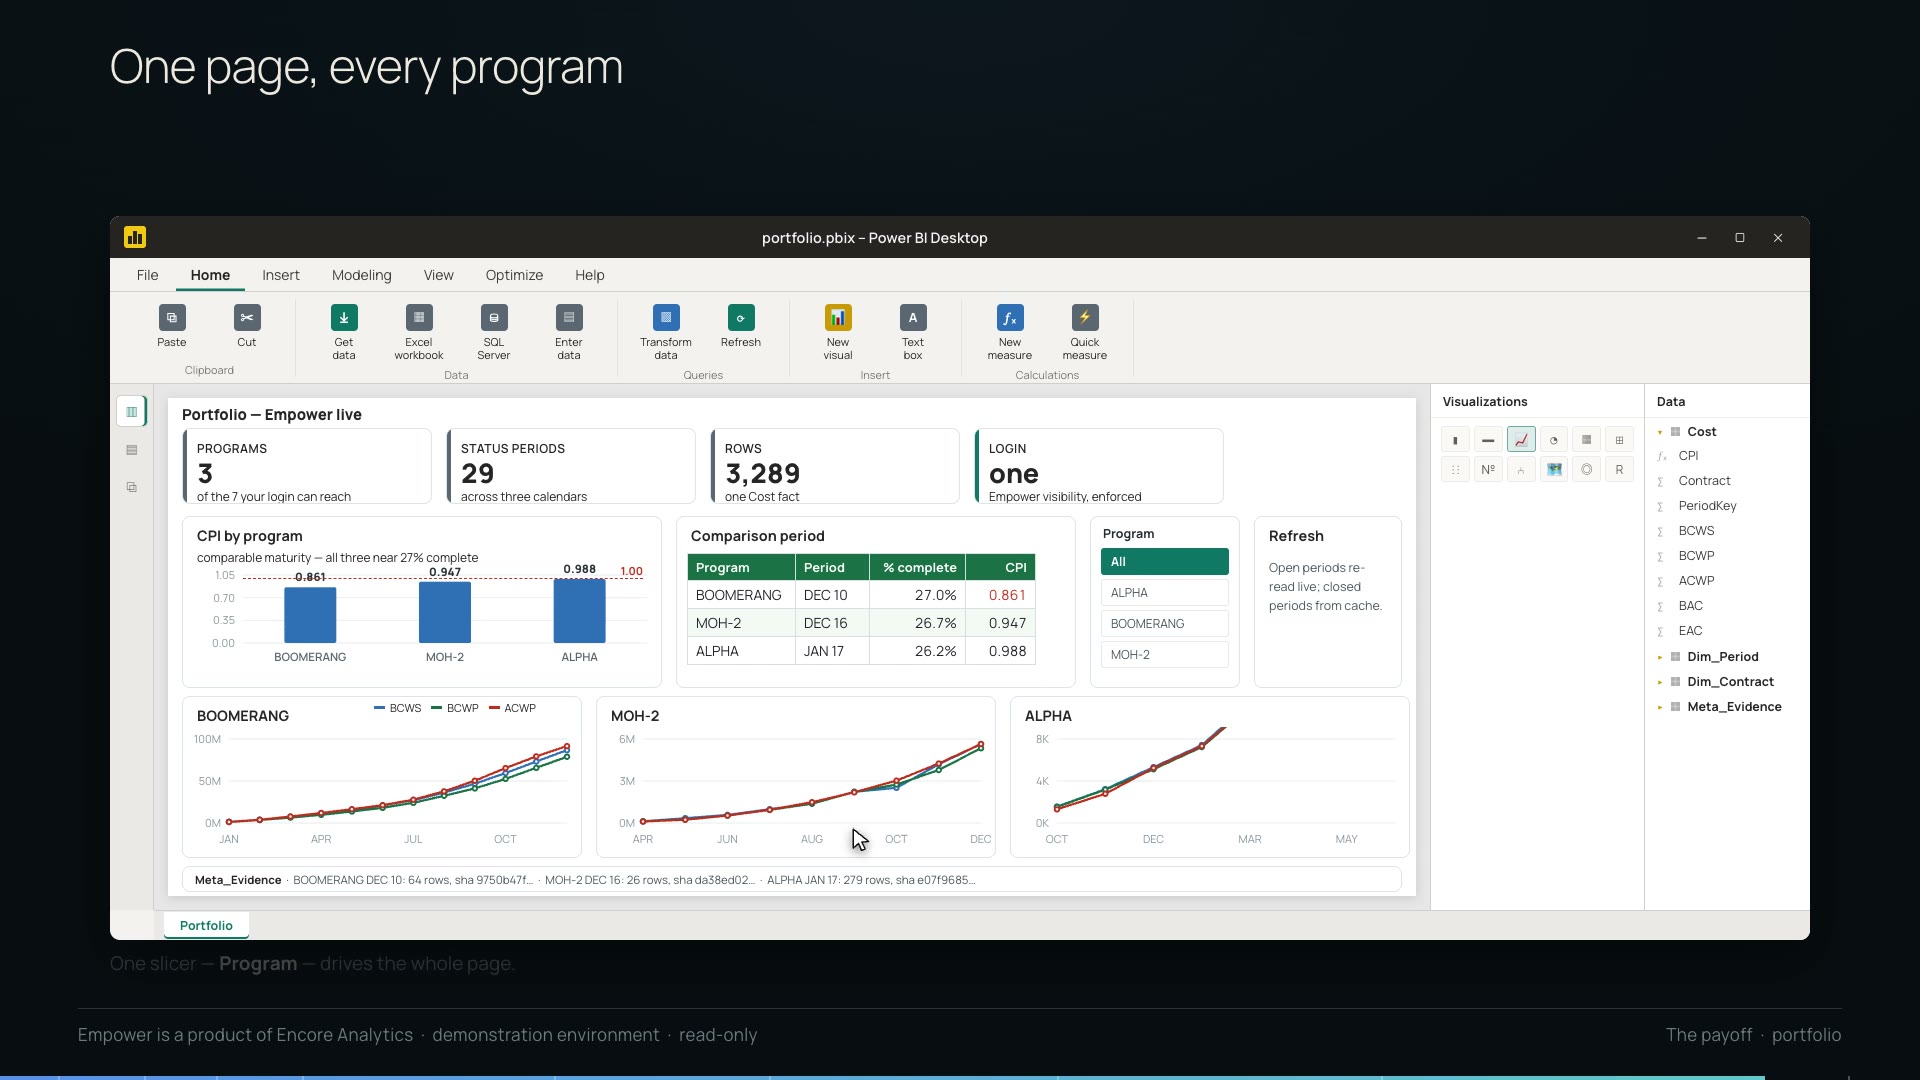Click the Refresh icon in the ribbon
Viewport: 1920px width, 1080px height.
tap(741, 318)
